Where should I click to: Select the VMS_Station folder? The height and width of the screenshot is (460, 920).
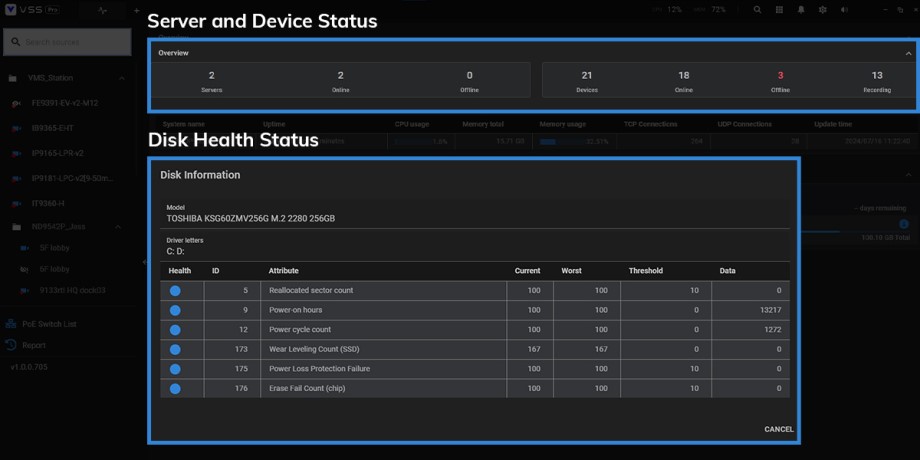coord(50,78)
